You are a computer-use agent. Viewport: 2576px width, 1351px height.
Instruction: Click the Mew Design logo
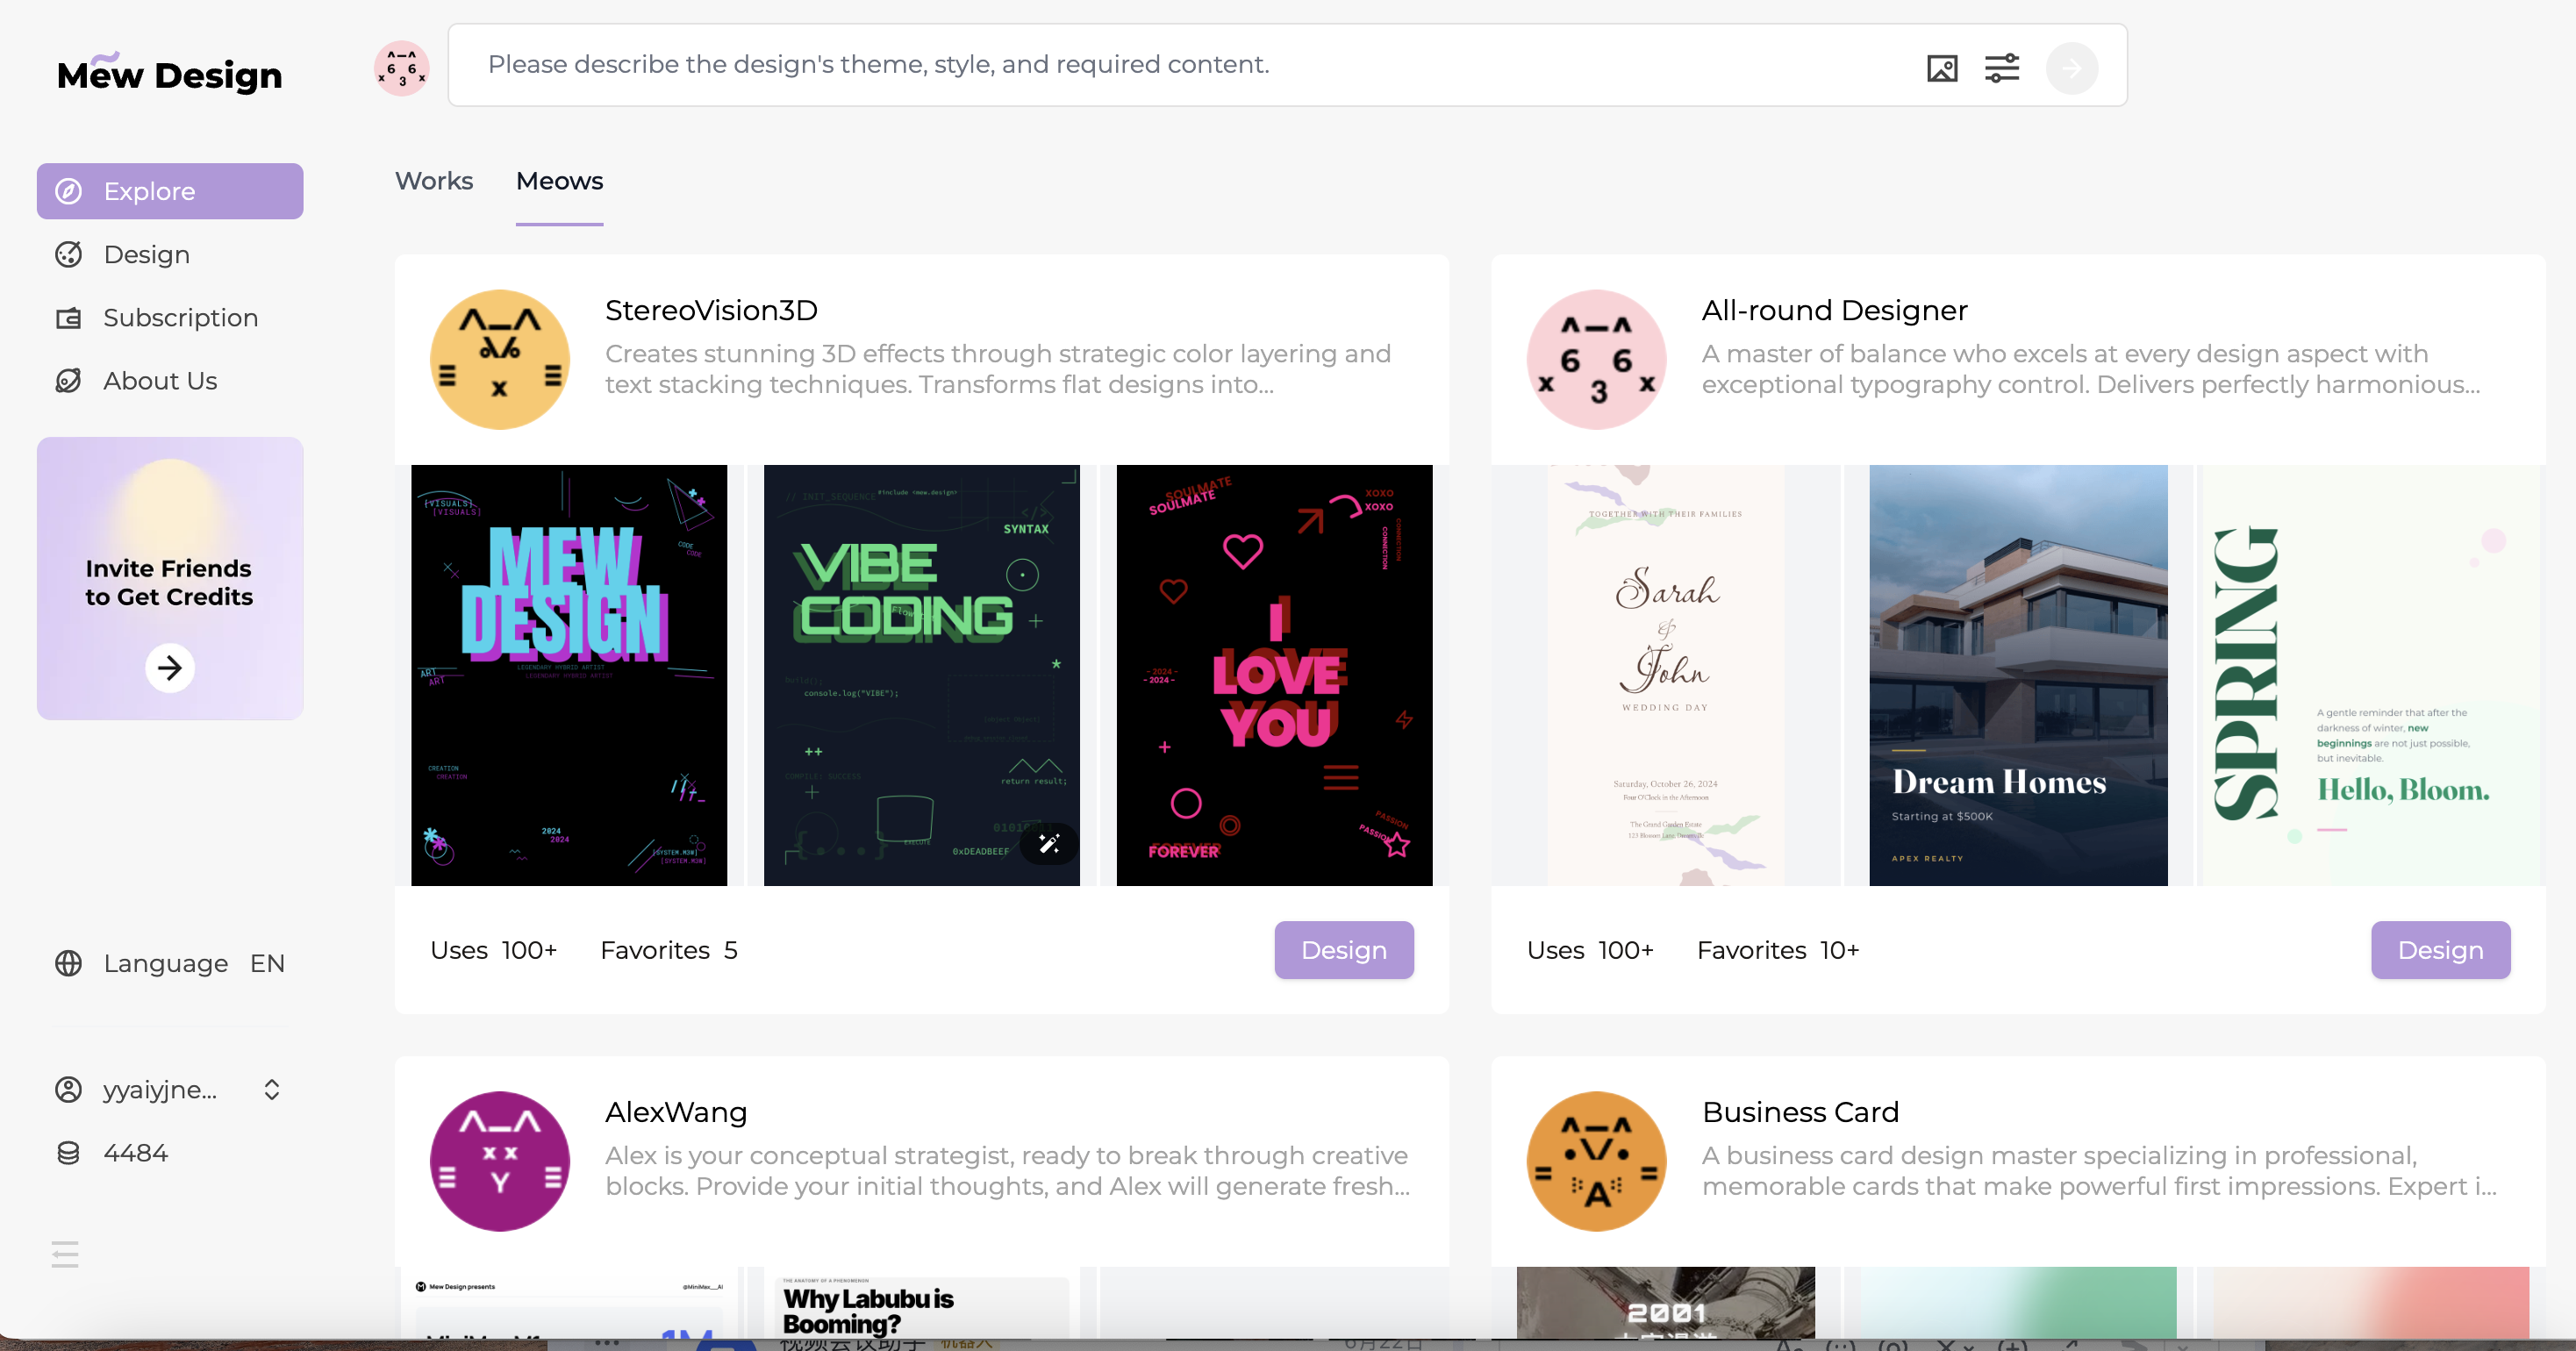(169, 73)
